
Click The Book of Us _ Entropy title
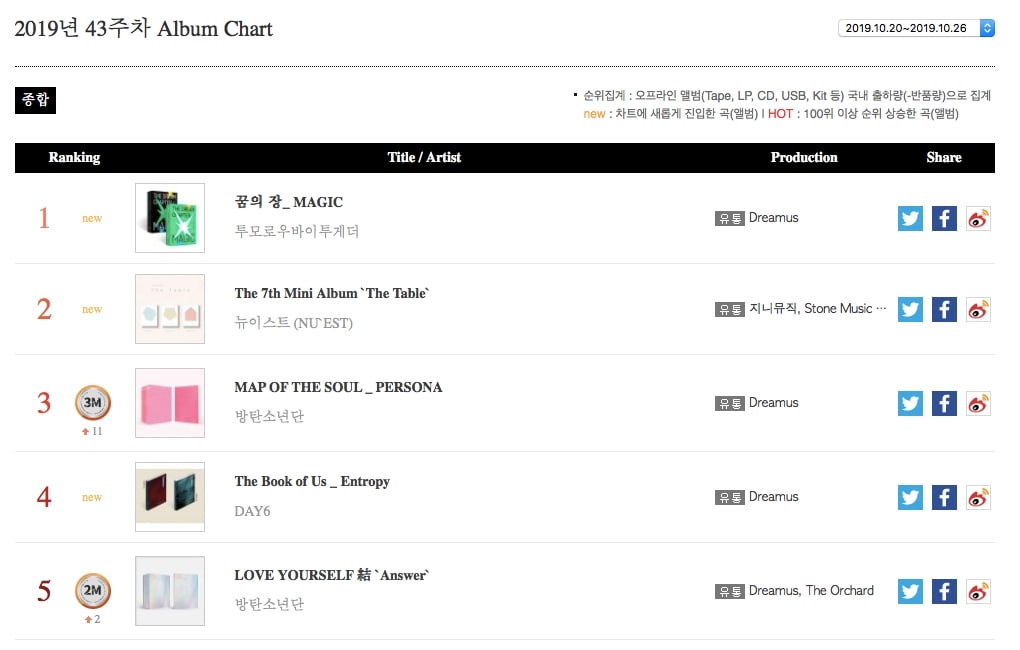tap(312, 481)
